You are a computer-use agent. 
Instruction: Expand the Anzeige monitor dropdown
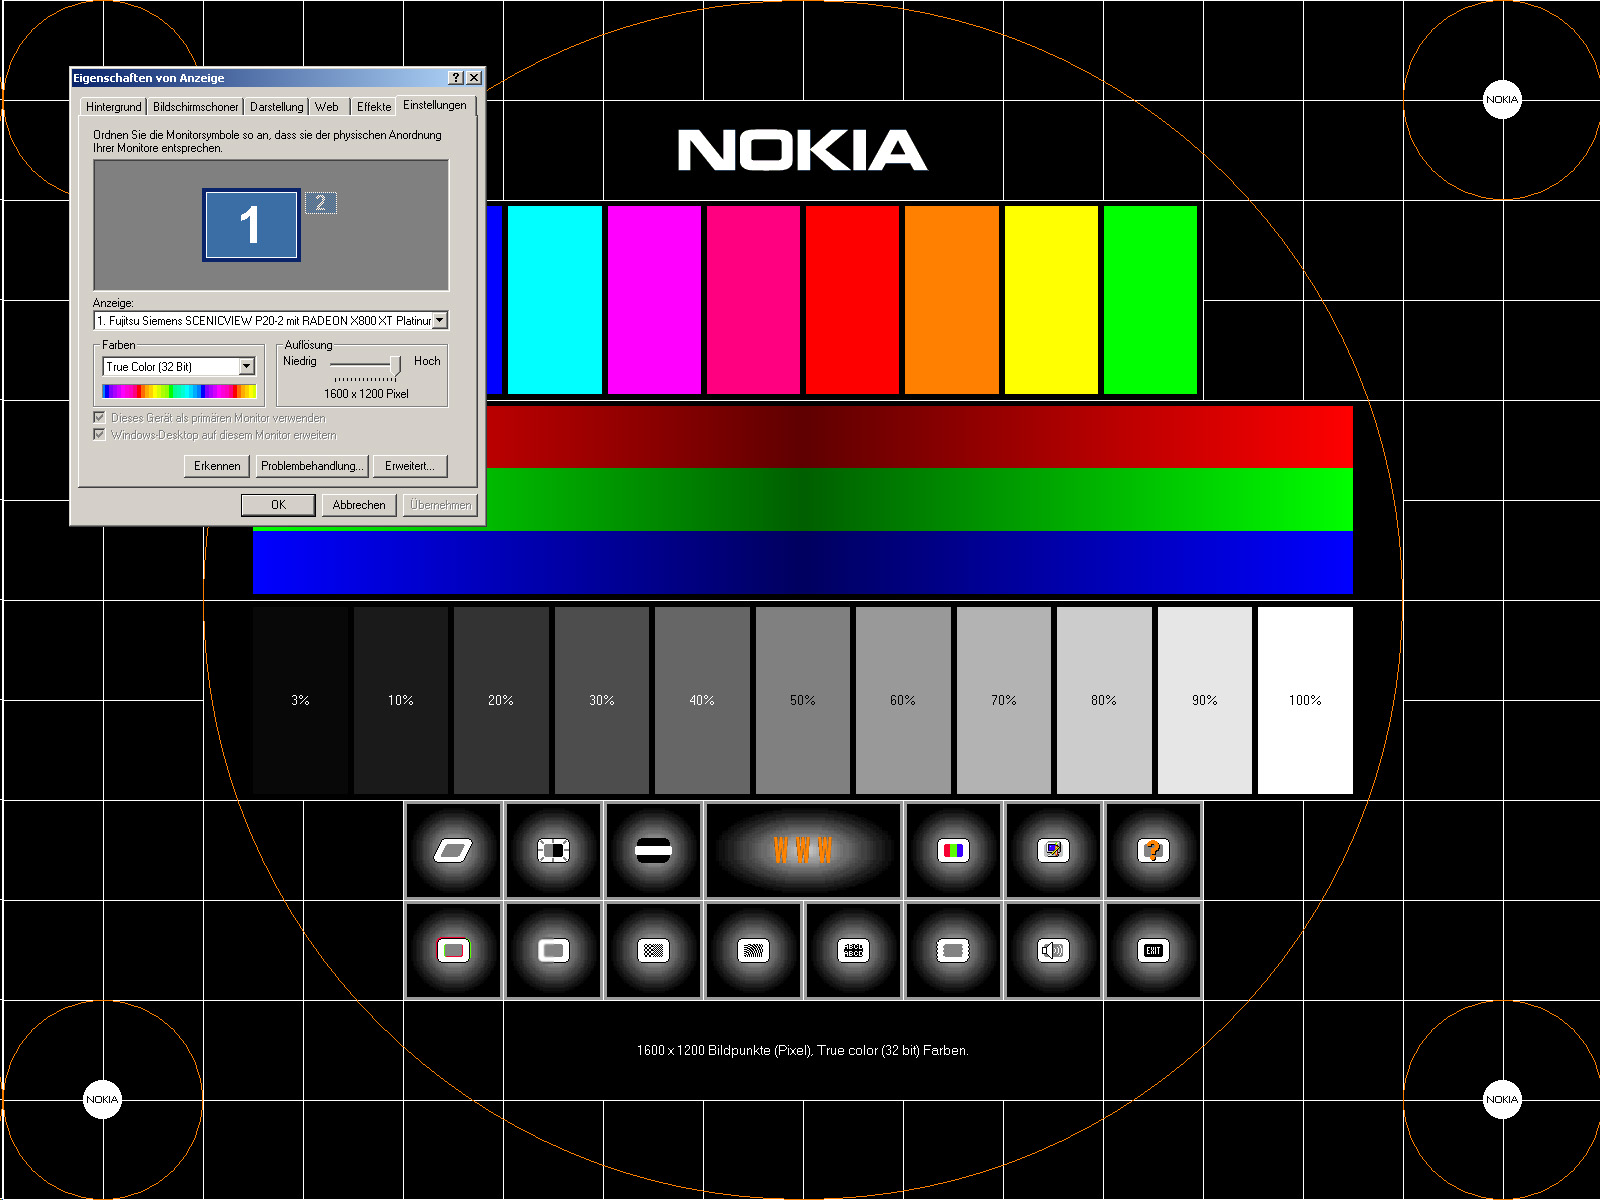(440, 321)
